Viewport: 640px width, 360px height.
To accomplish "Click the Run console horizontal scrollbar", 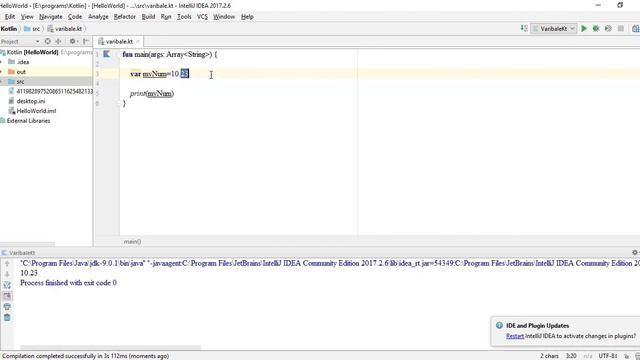I will pos(111,348).
